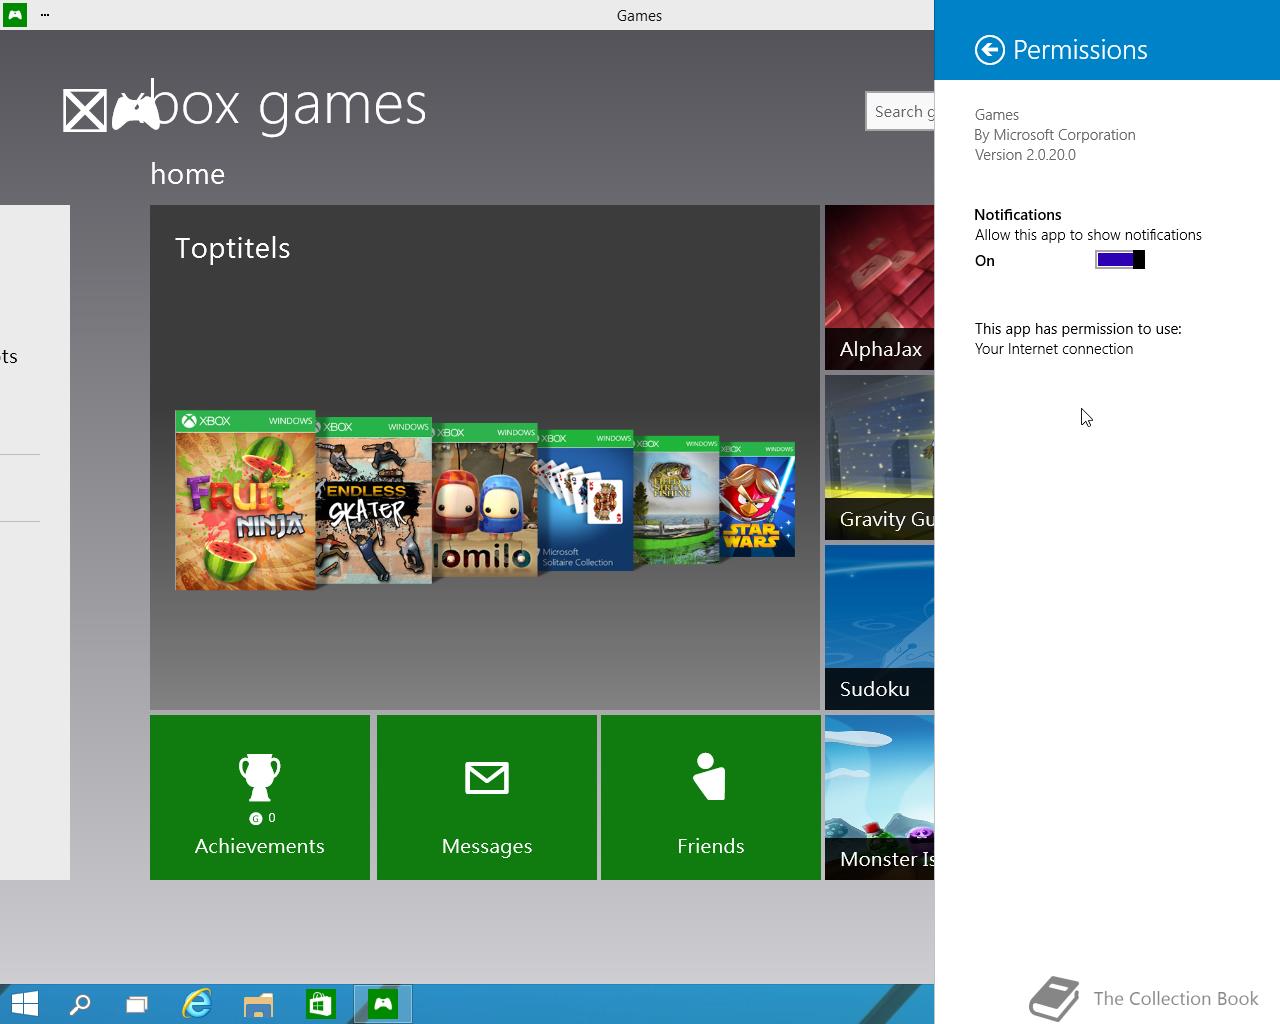Open the Achievements tile
The image size is (1280, 1024).
pos(260,797)
